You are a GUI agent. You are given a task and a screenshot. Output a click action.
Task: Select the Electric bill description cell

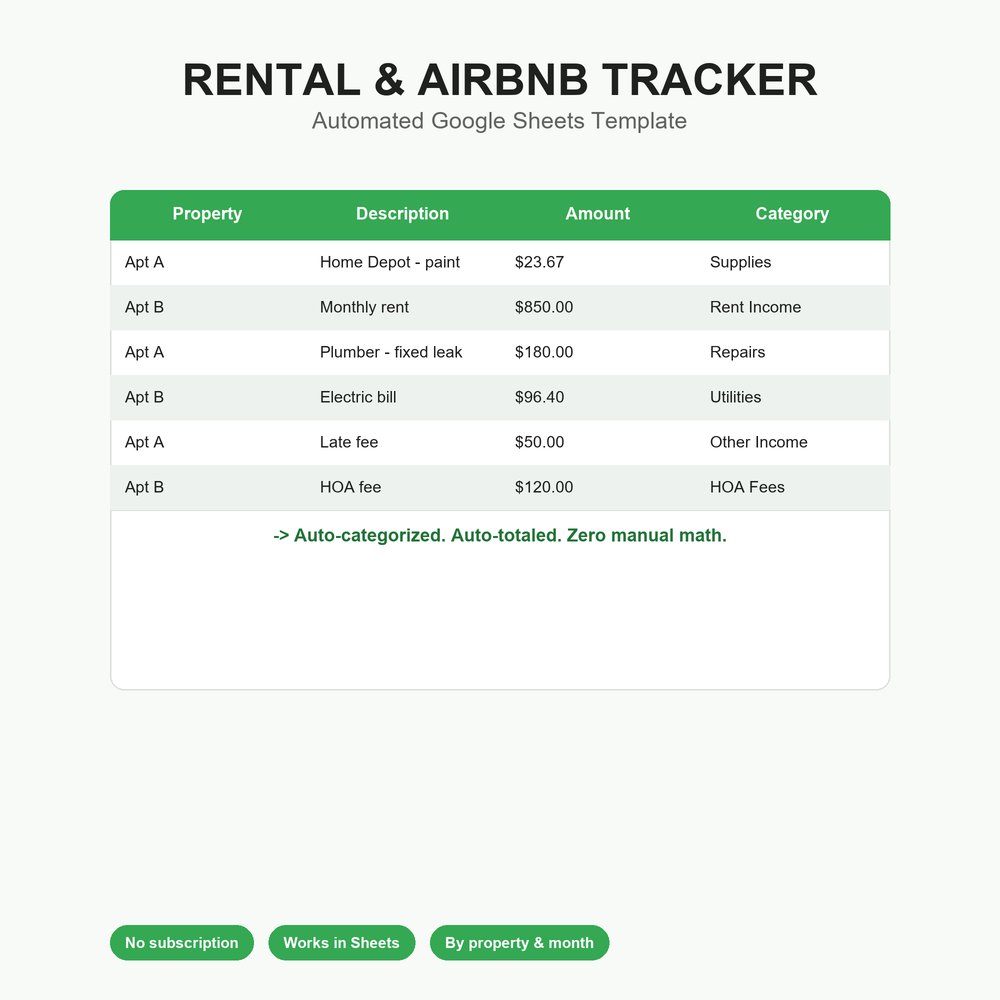[x=358, y=397]
